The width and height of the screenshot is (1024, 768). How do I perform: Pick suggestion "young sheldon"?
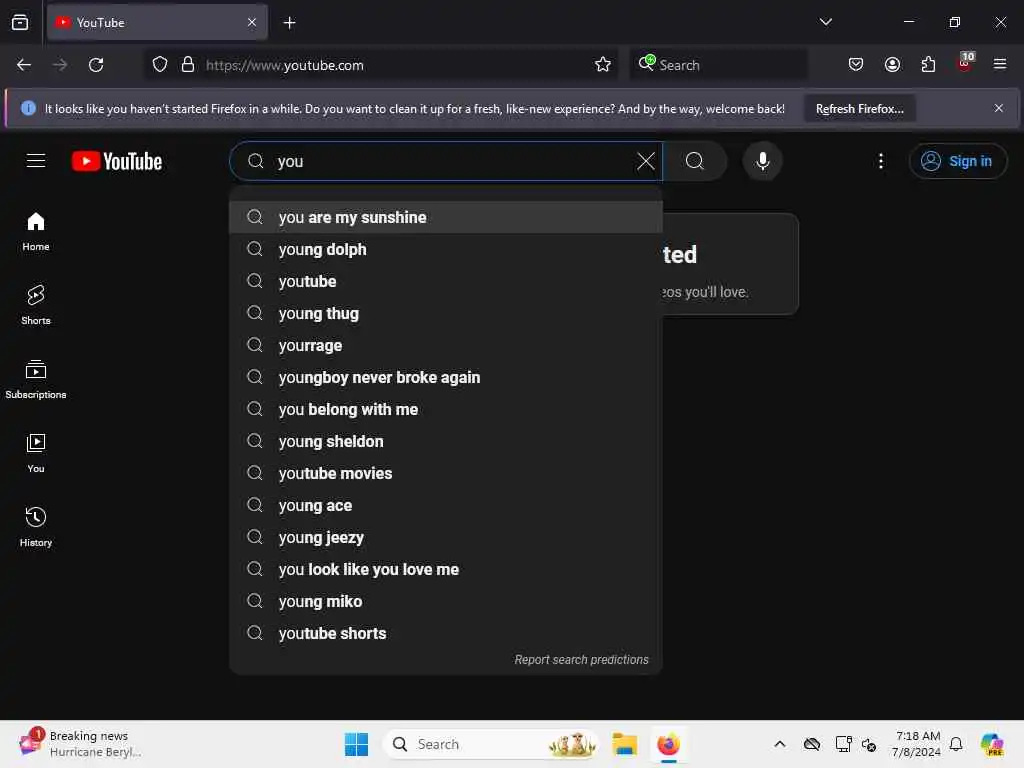[x=445, y=441]
